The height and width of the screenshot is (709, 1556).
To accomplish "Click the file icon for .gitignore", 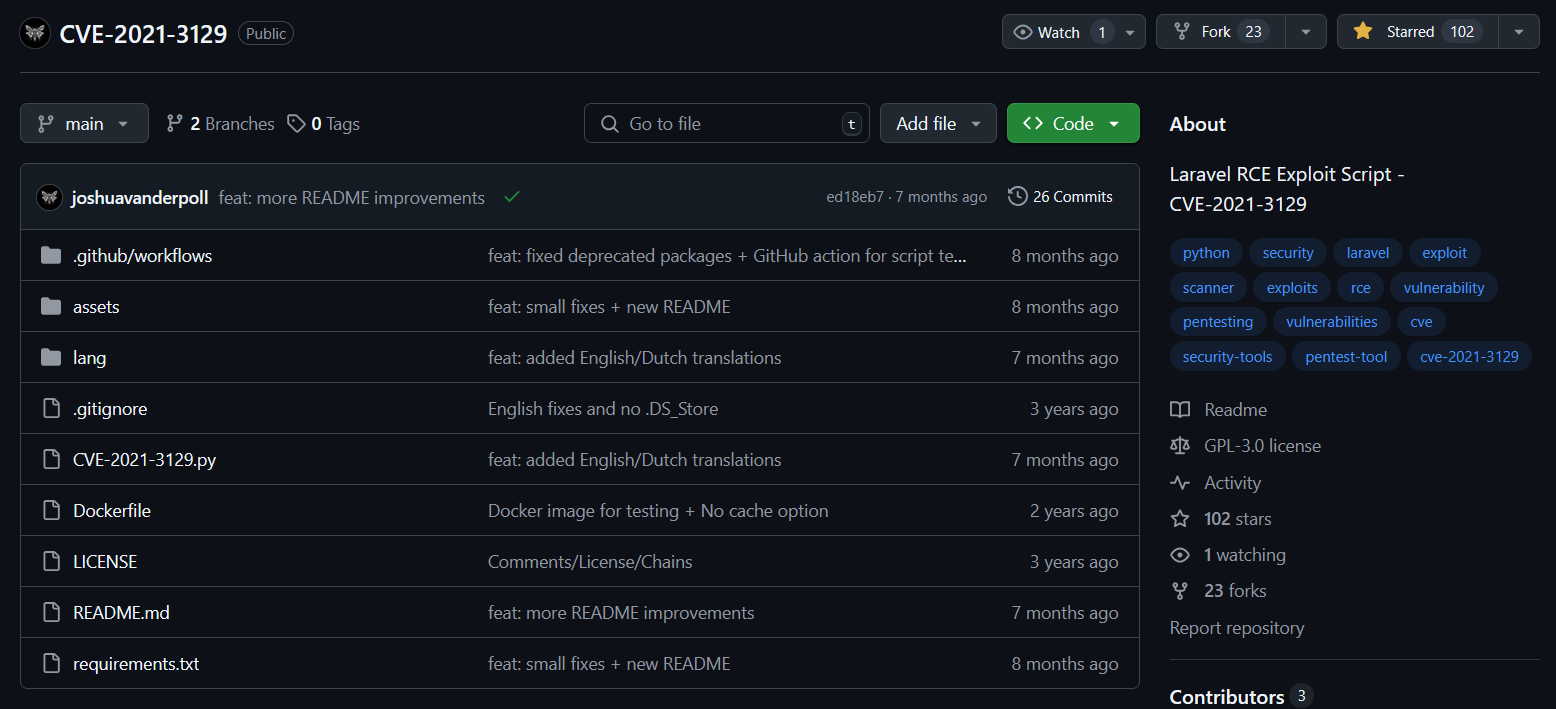I will [x=51, y=409].
